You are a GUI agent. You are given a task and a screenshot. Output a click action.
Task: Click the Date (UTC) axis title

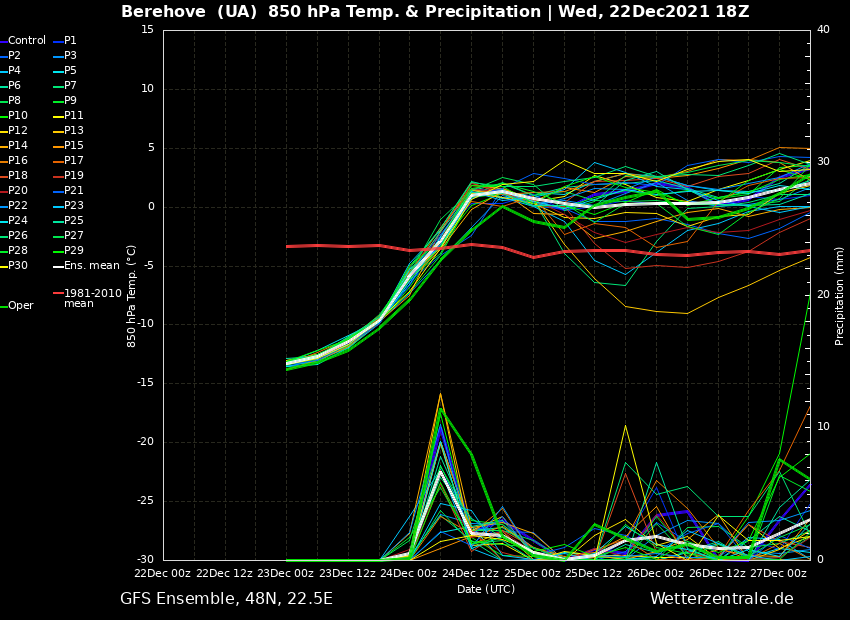(x=486, y=589)
